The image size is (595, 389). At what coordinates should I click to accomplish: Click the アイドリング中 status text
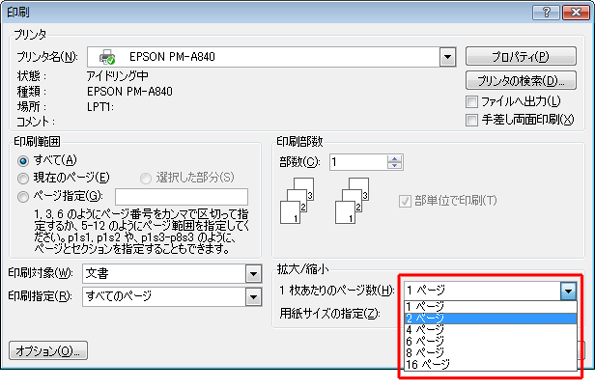pyautogui.click(x=118, y=76)
